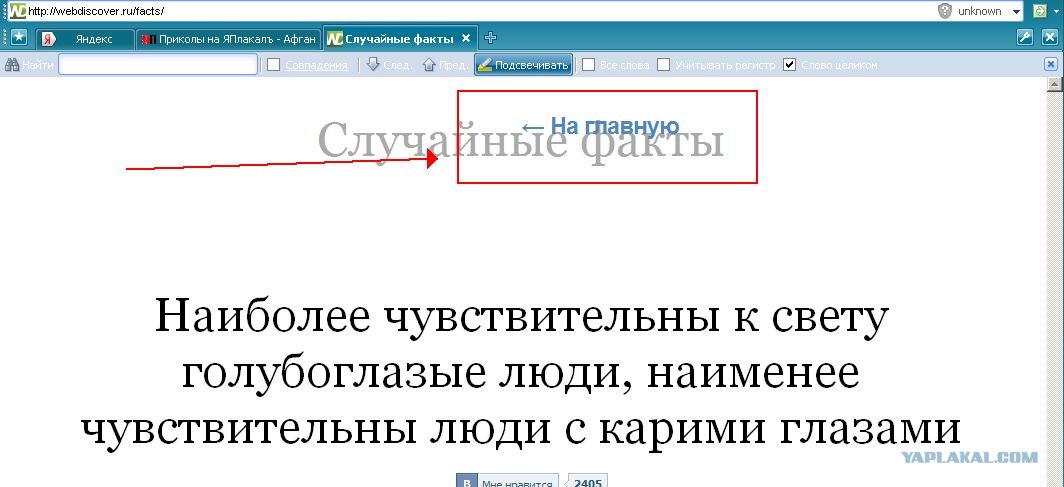Select the Случайные факты tab
Viewport: 1064px width, 487px height.
(x=400, y=39)
